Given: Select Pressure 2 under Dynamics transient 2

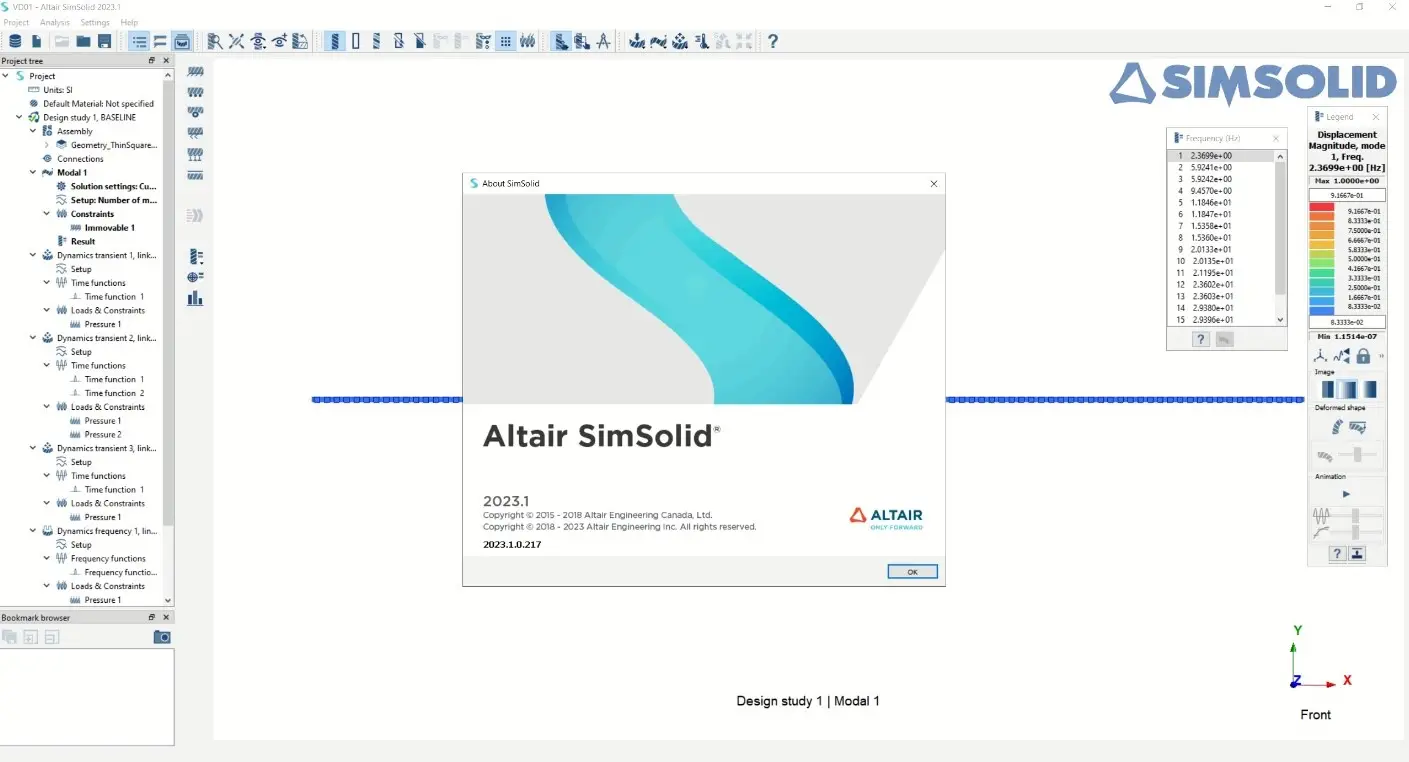Looking at the screenshot, I should tap(102, 434).
